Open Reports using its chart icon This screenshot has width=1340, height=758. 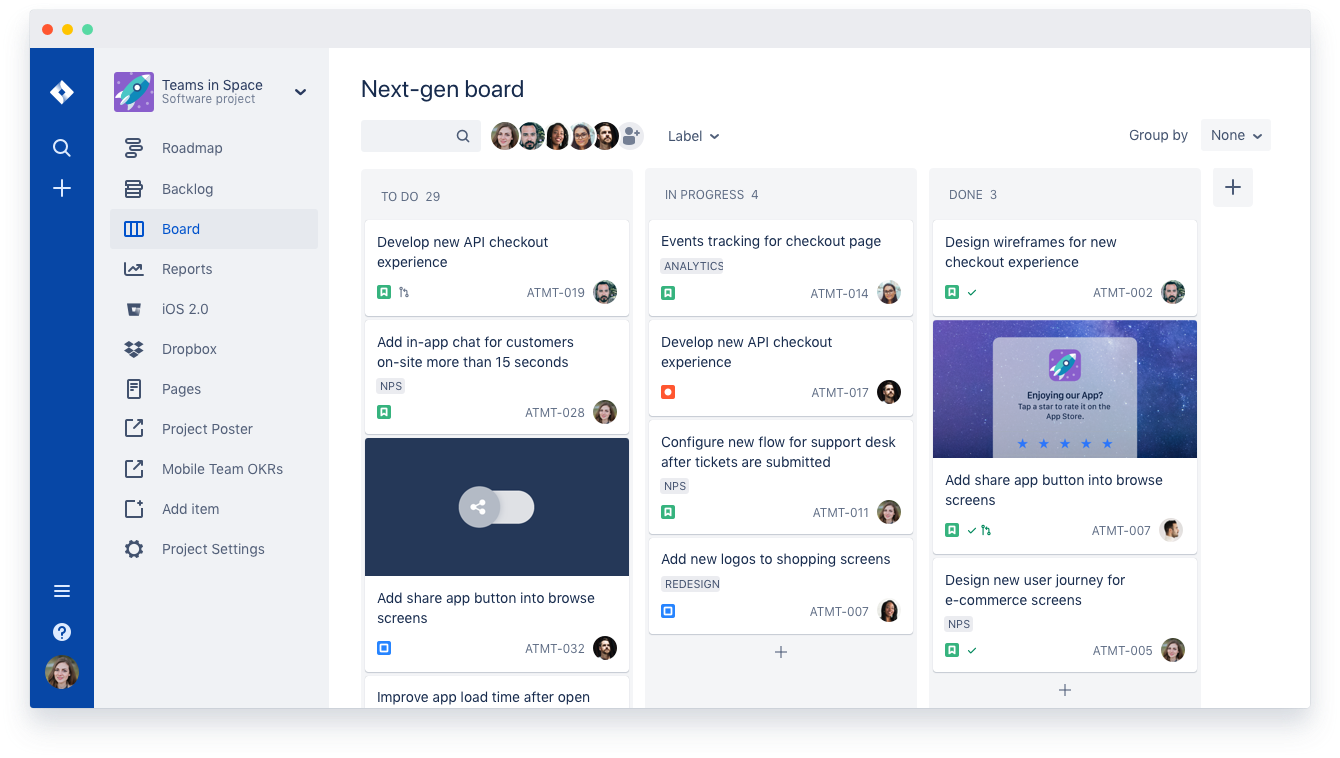[x=135, y=268]
